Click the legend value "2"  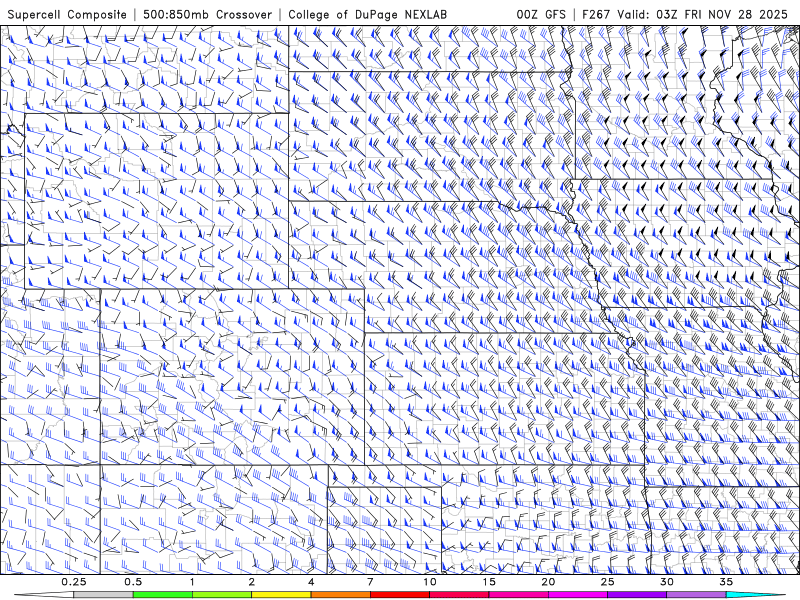pos(252,582)
